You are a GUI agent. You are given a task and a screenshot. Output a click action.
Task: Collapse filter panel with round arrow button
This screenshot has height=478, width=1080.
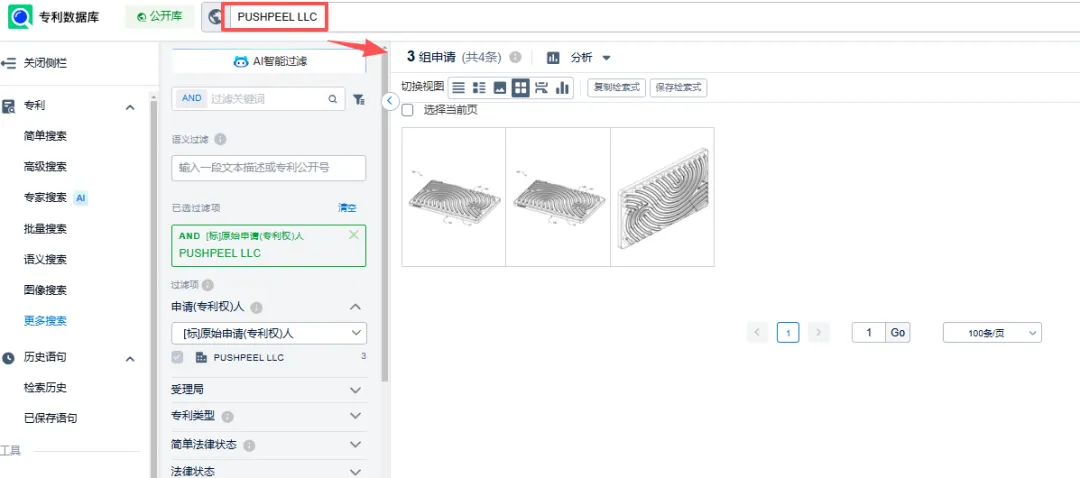pyautogui.click(x=389, y=101)
